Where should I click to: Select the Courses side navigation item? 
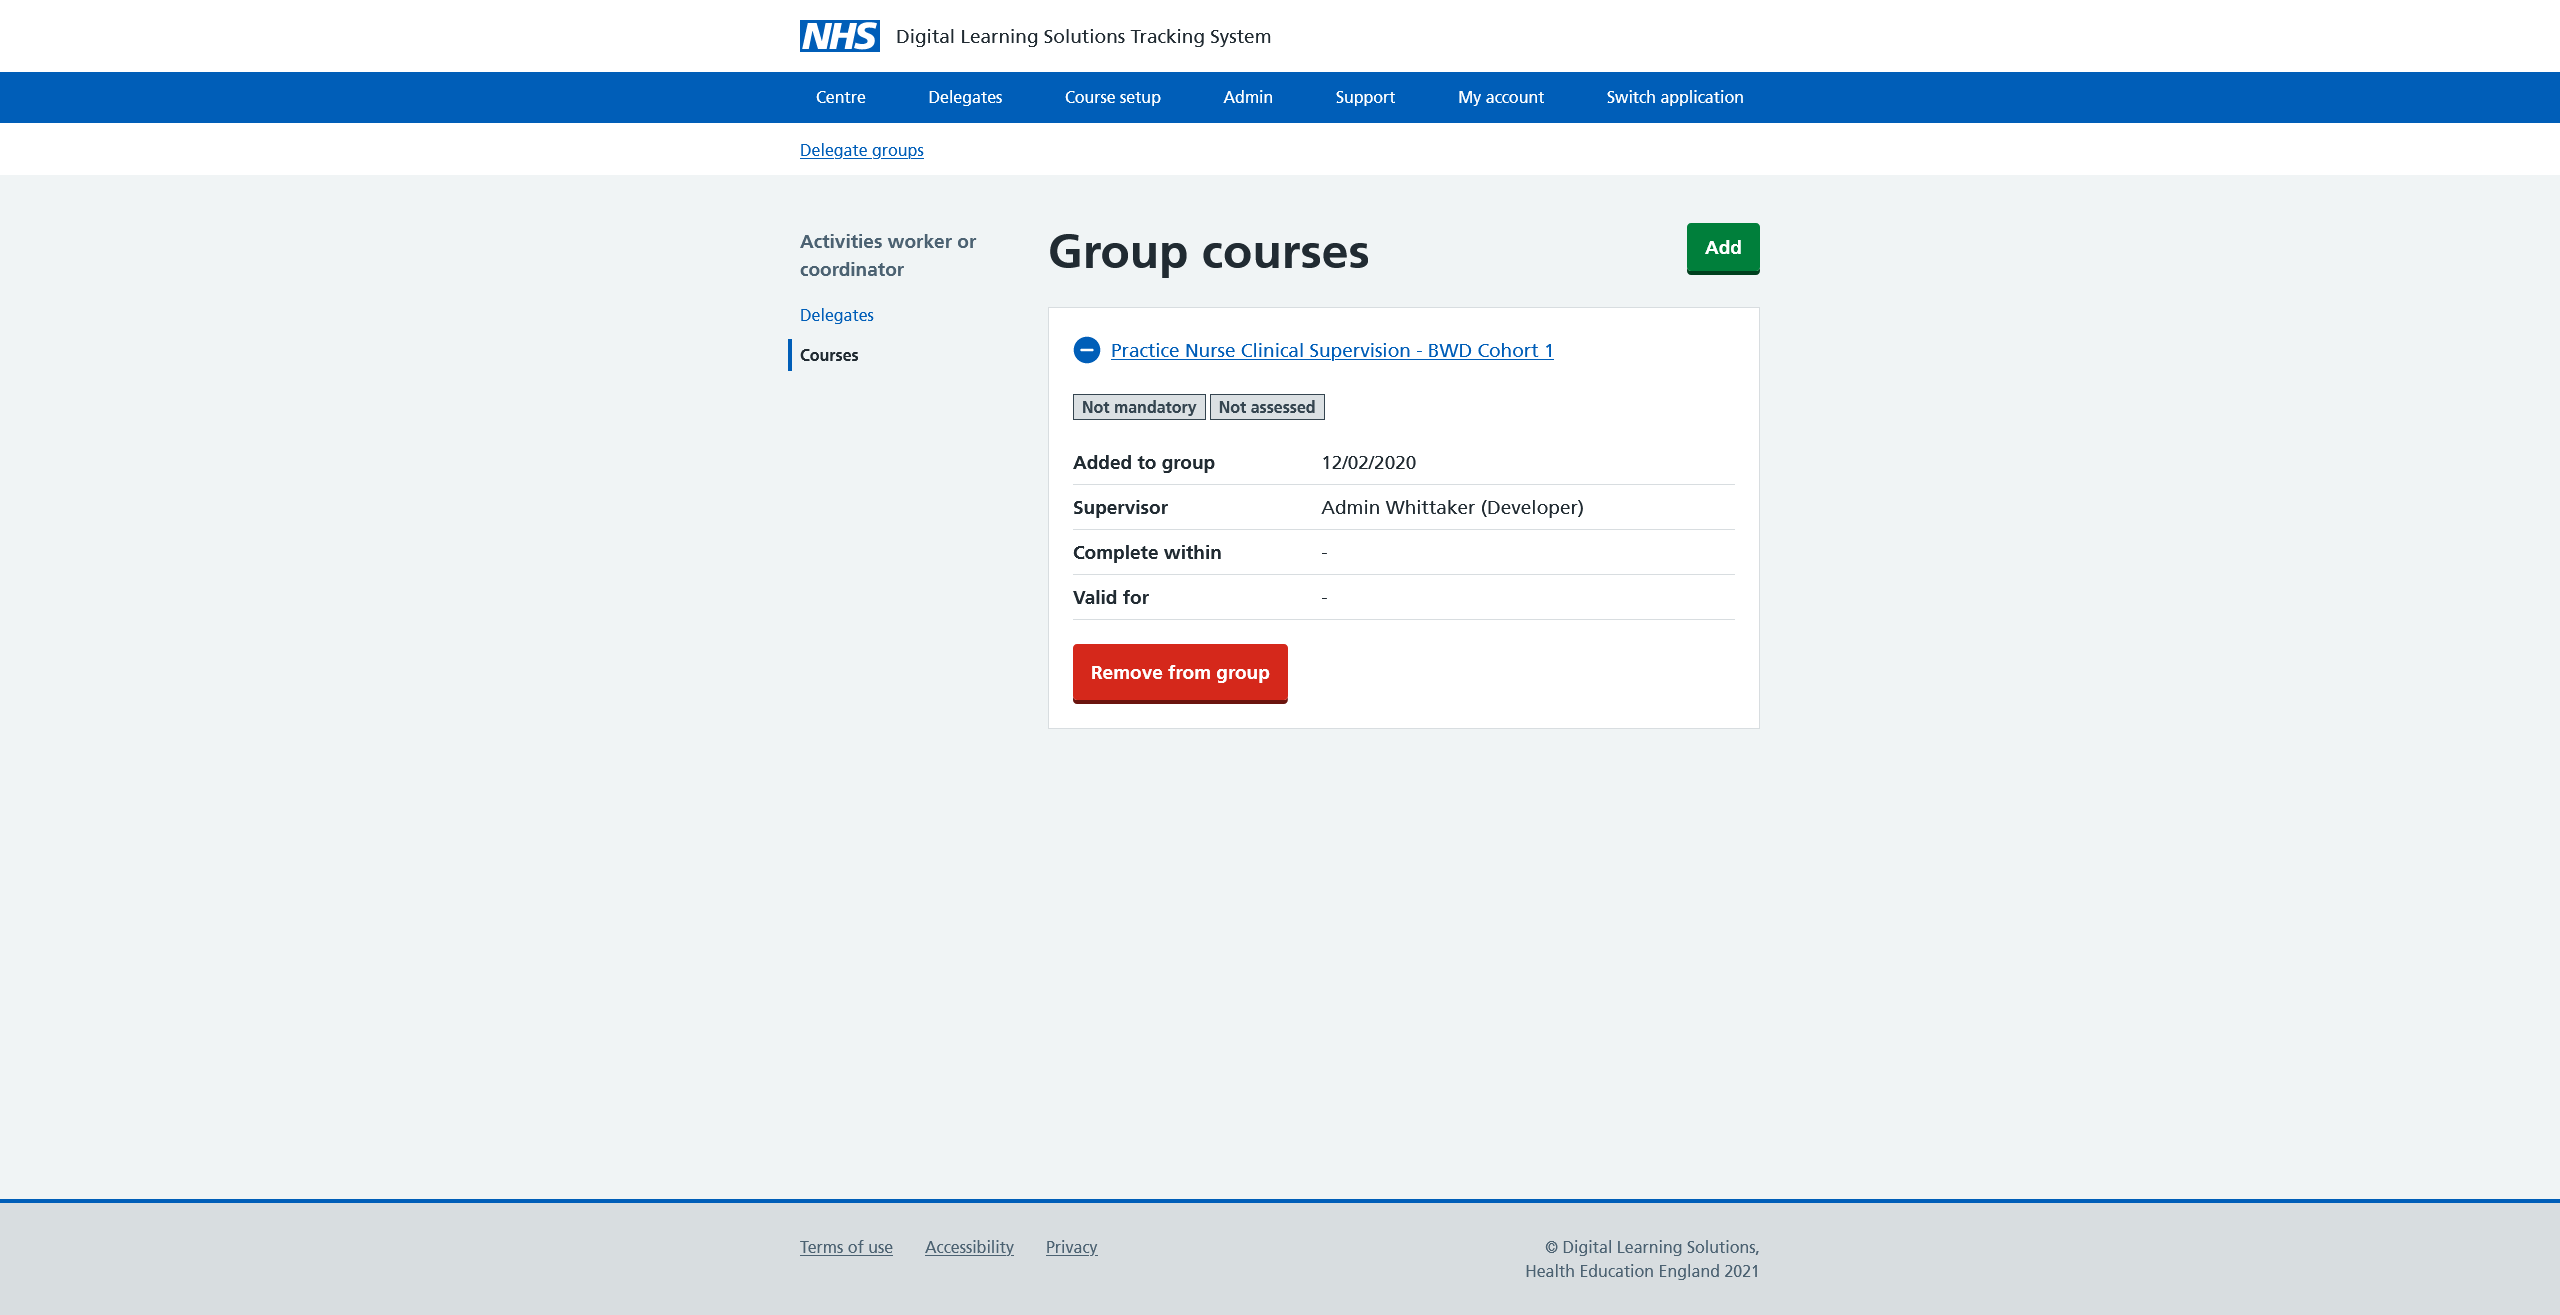coord(828,355)
